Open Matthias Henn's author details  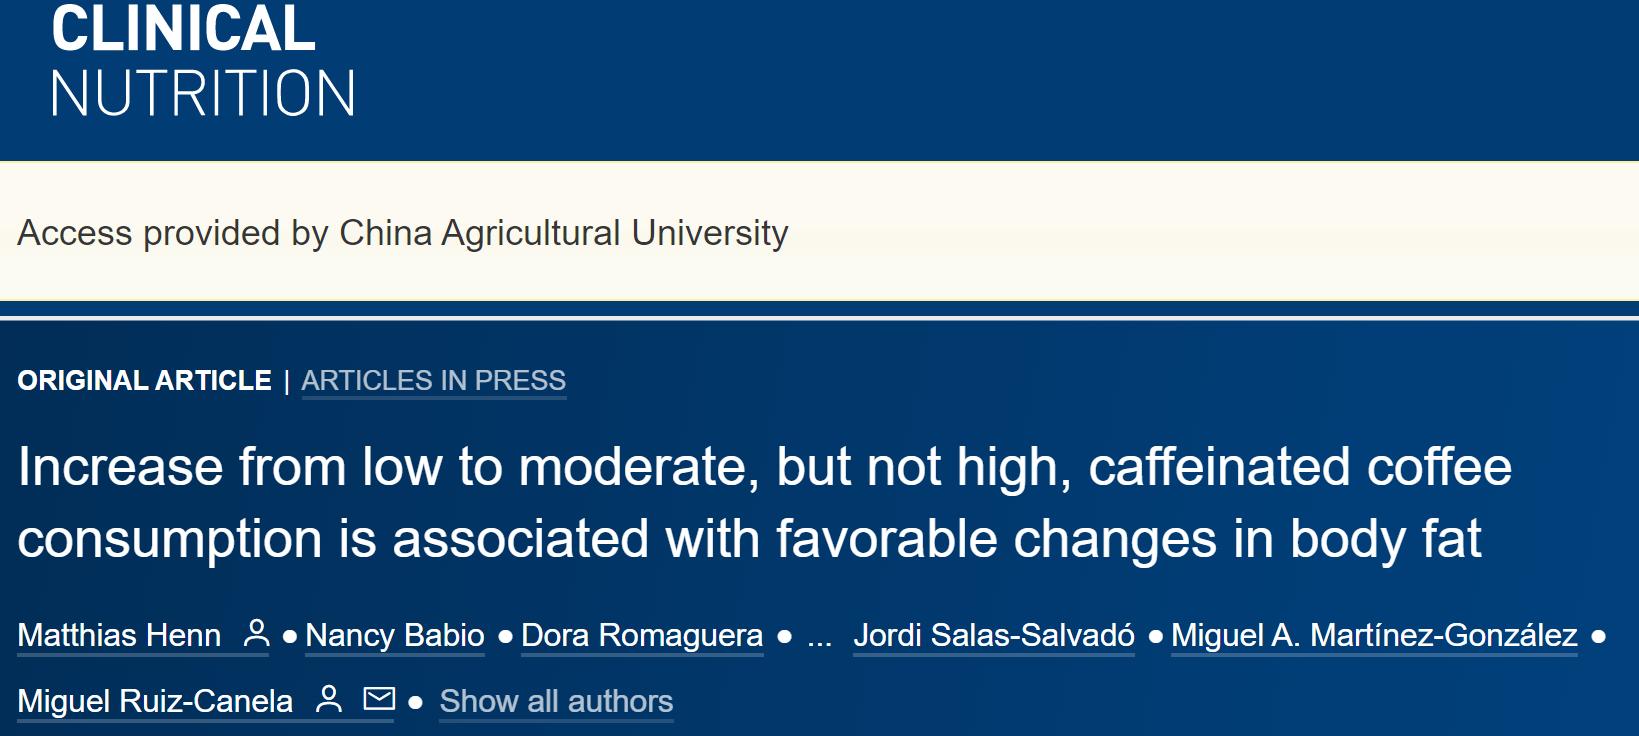click(x=119, y=635)
